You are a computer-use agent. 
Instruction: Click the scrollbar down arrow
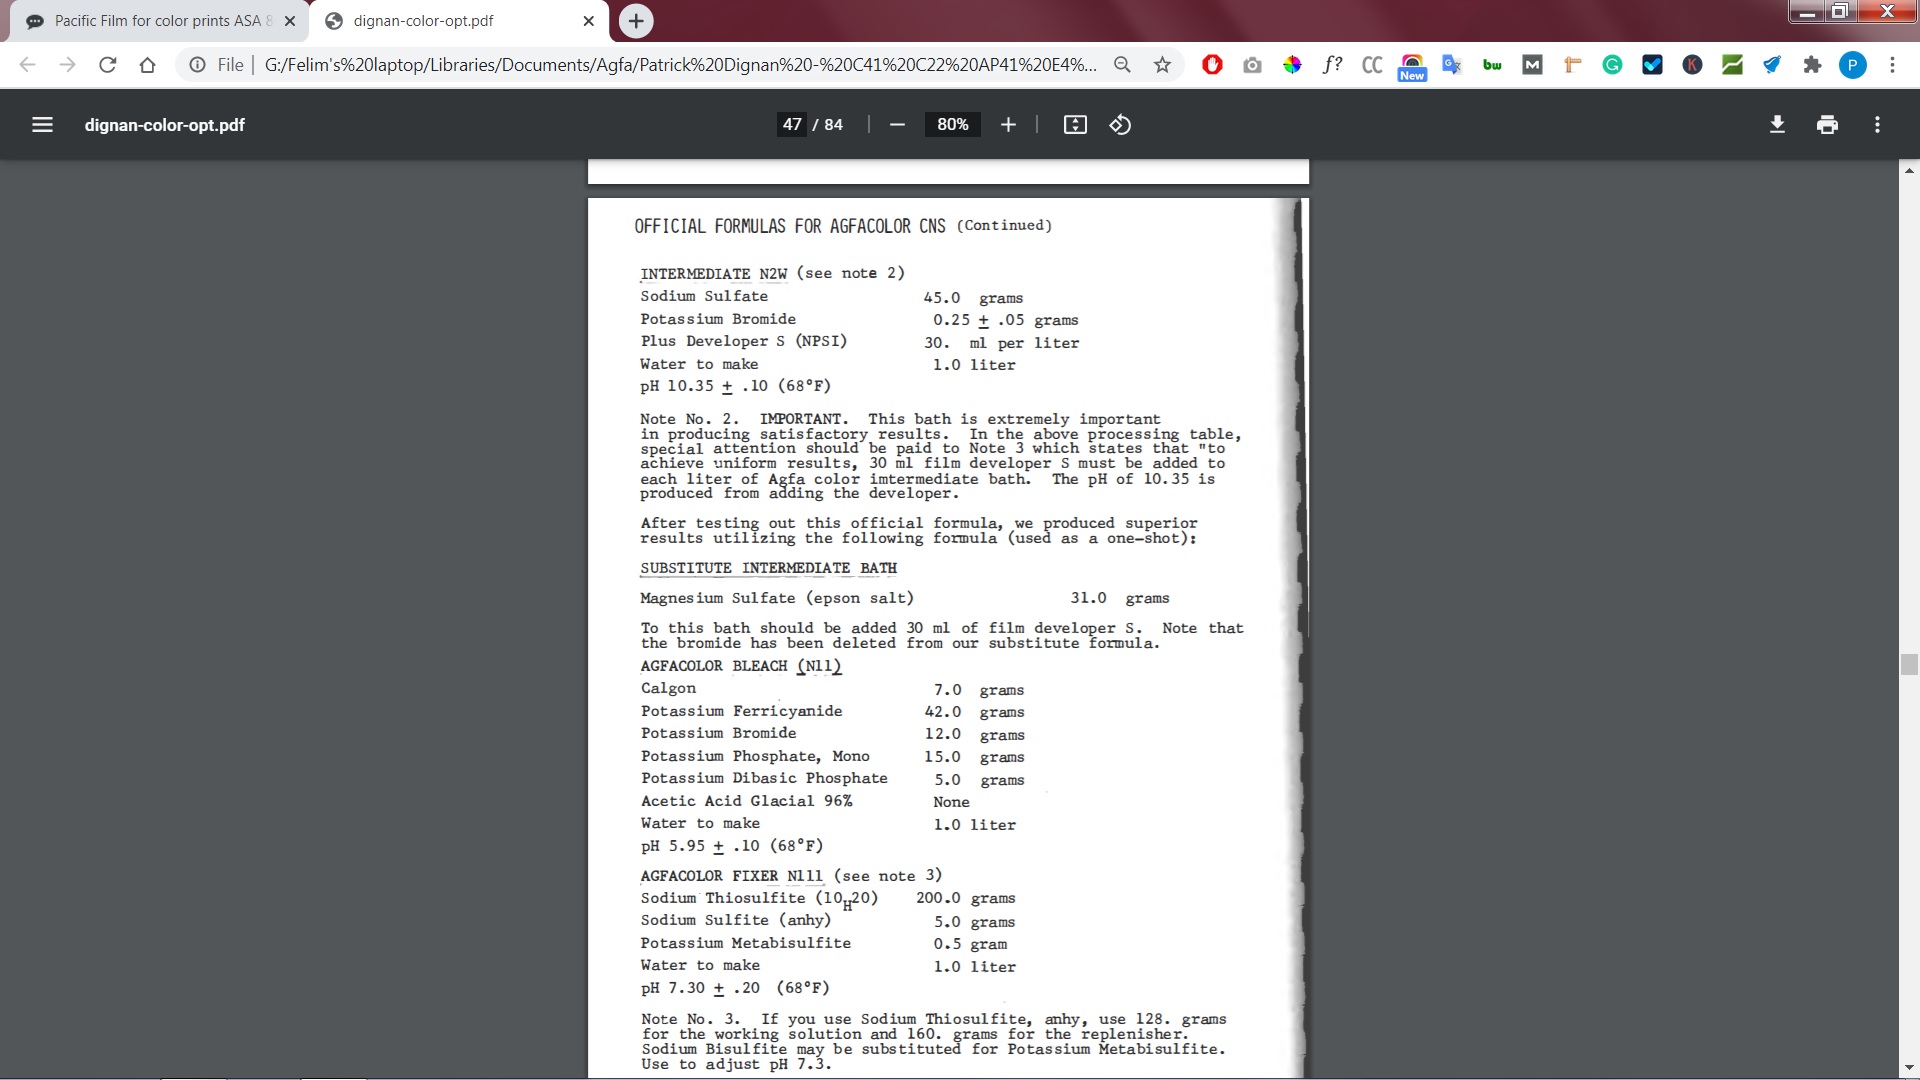click(x=1909, y=1068)
